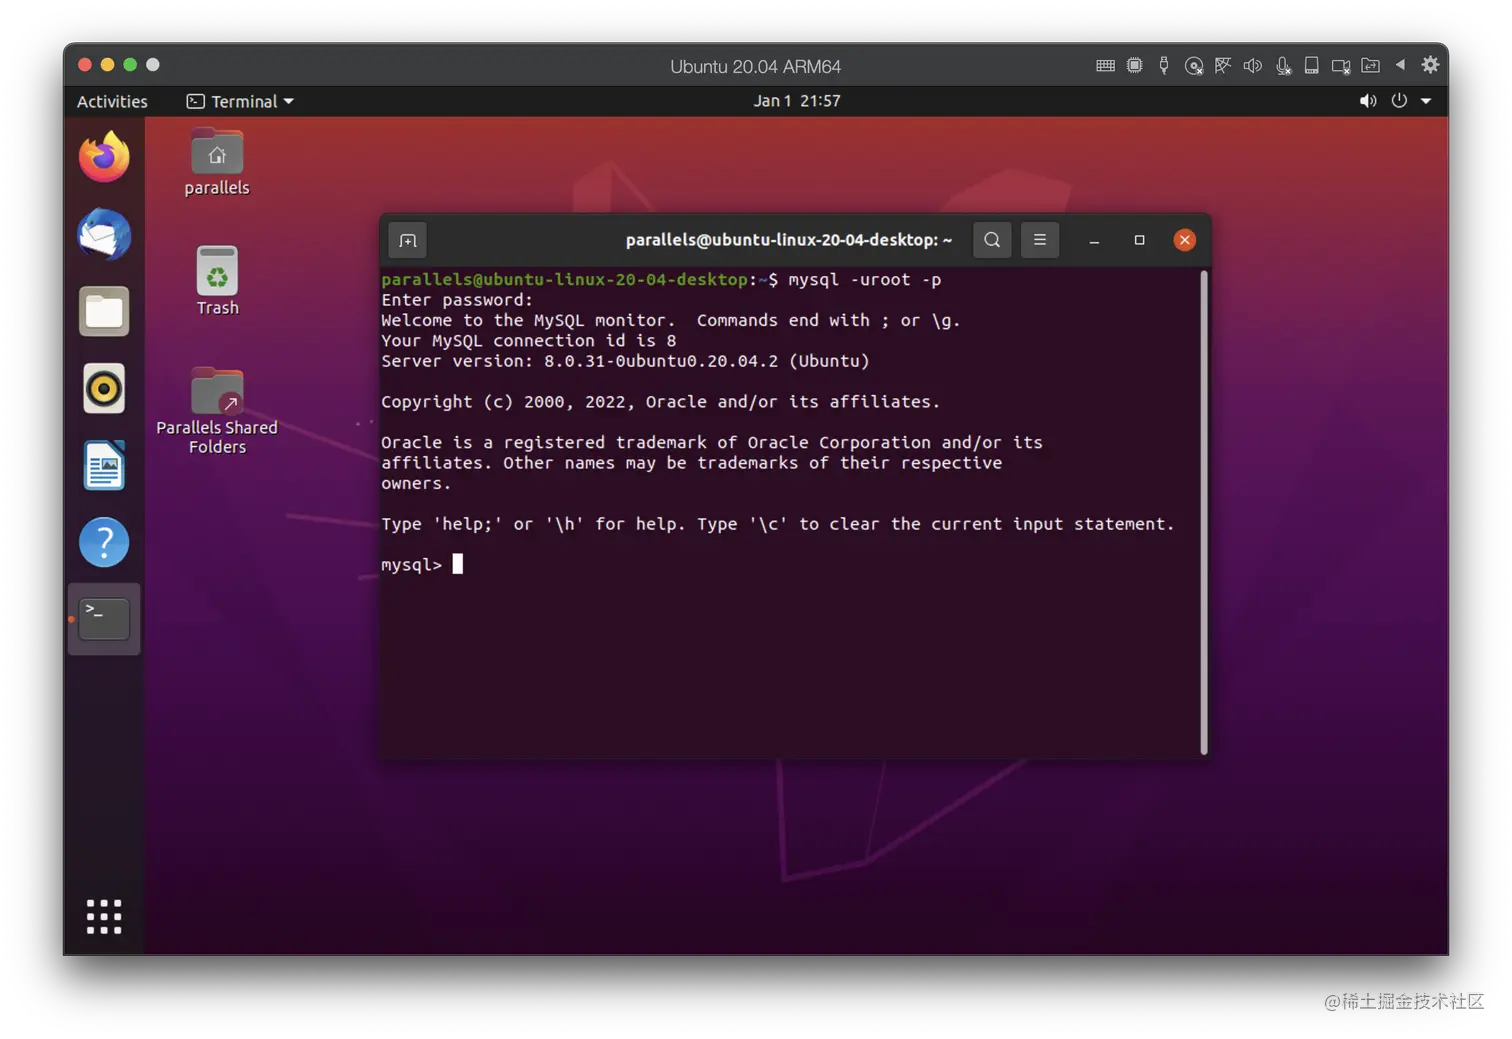
Task: Click the hard disk icon in title bar
Action: pos(1312,66)
